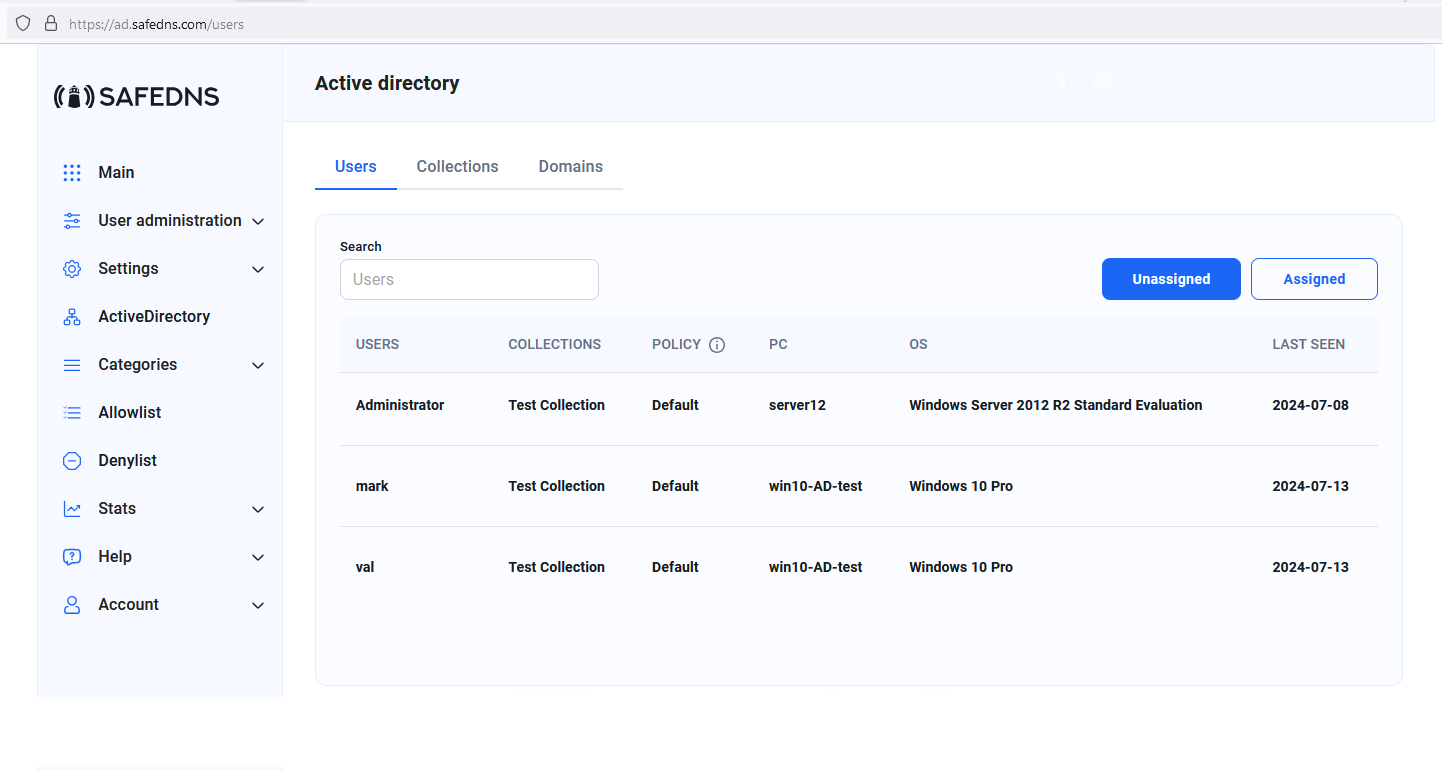Click the Account person icon

tap(72, 605)
